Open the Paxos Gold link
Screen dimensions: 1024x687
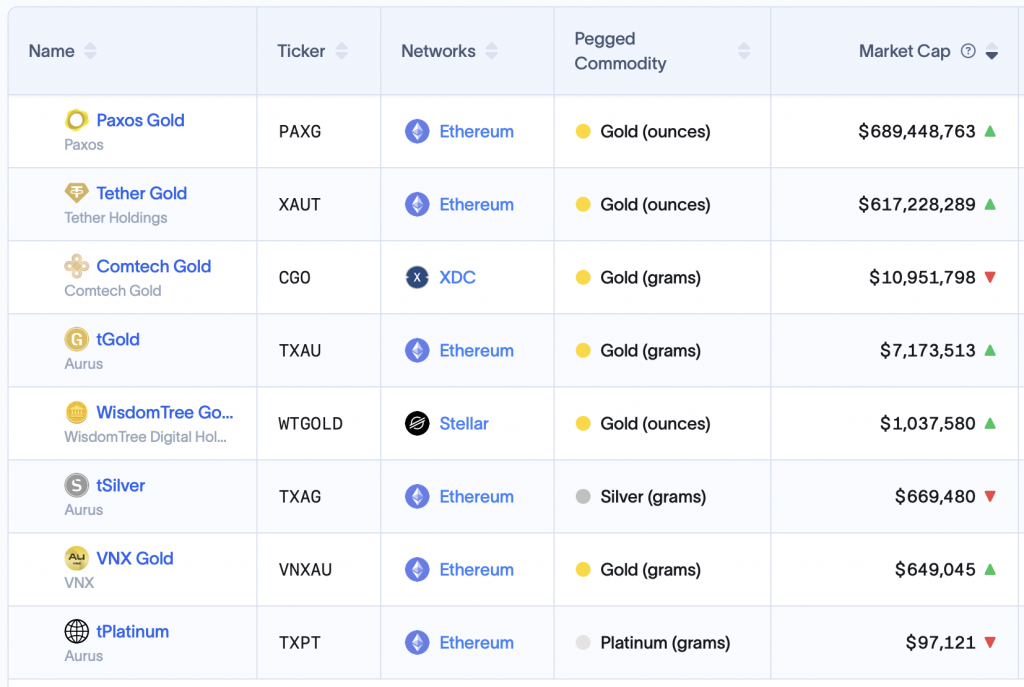point(140,120)
